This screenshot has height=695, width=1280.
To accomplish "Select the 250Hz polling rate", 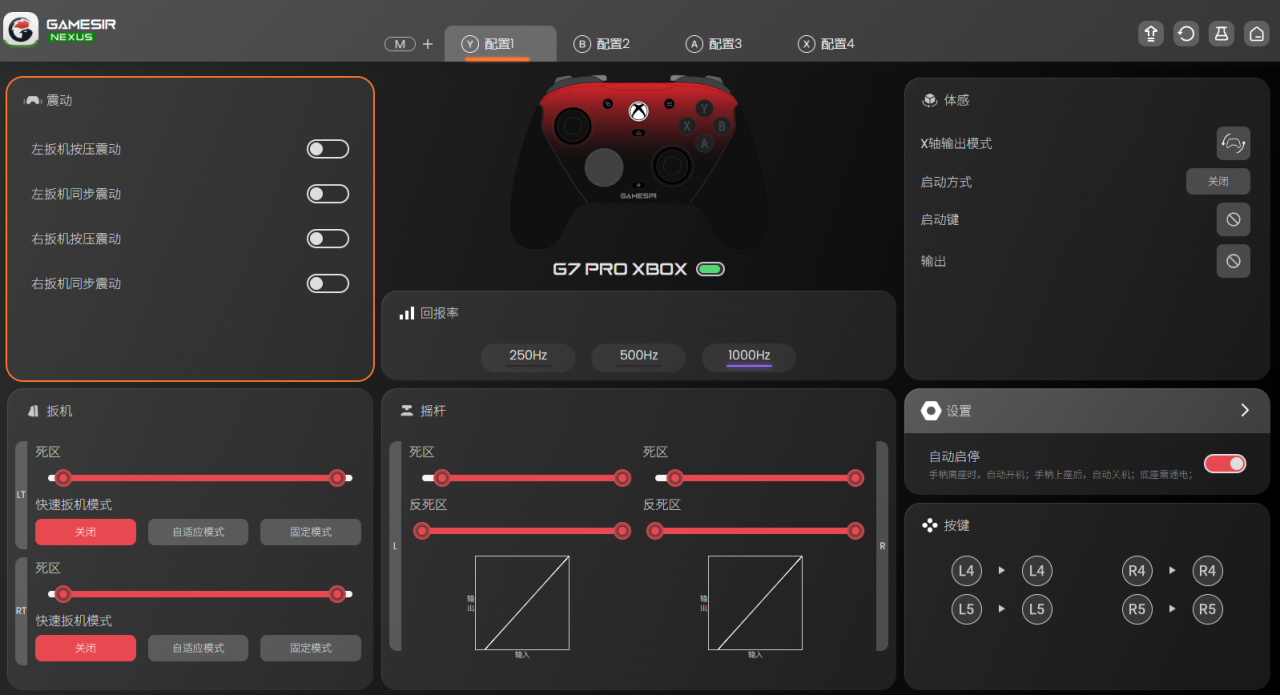I will 528,357.
